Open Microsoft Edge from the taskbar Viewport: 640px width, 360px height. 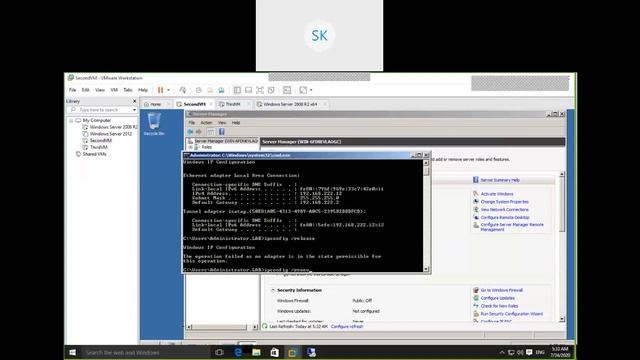click(238, 352)
